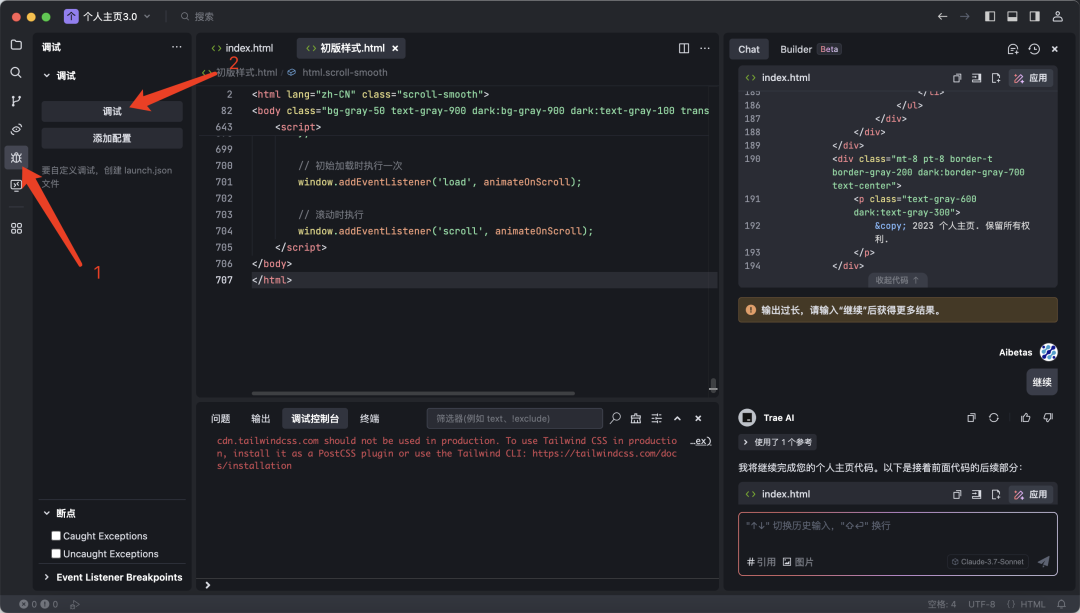This screenshot has height=613, width=1080.
Task: Click the 继续 message bubble
Action: point(1041,382)
